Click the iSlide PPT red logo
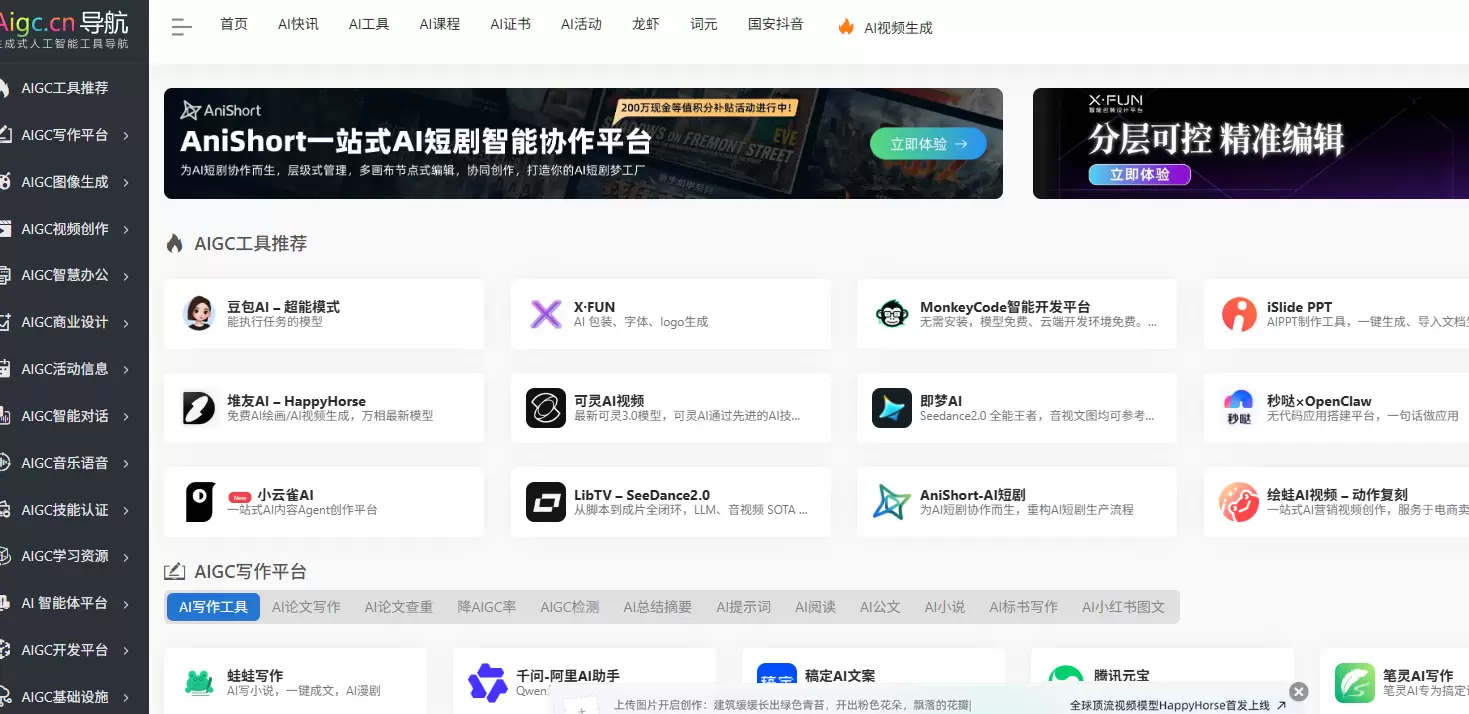 [1239, 314]
